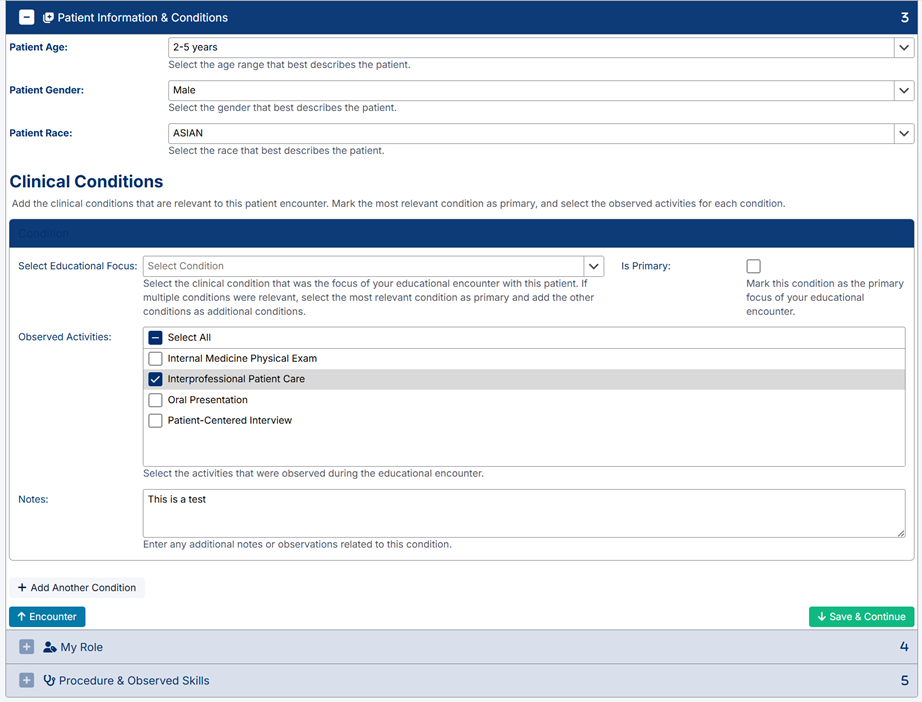
Task: Expand the My Role section plus icon
Action: (27, 647)
